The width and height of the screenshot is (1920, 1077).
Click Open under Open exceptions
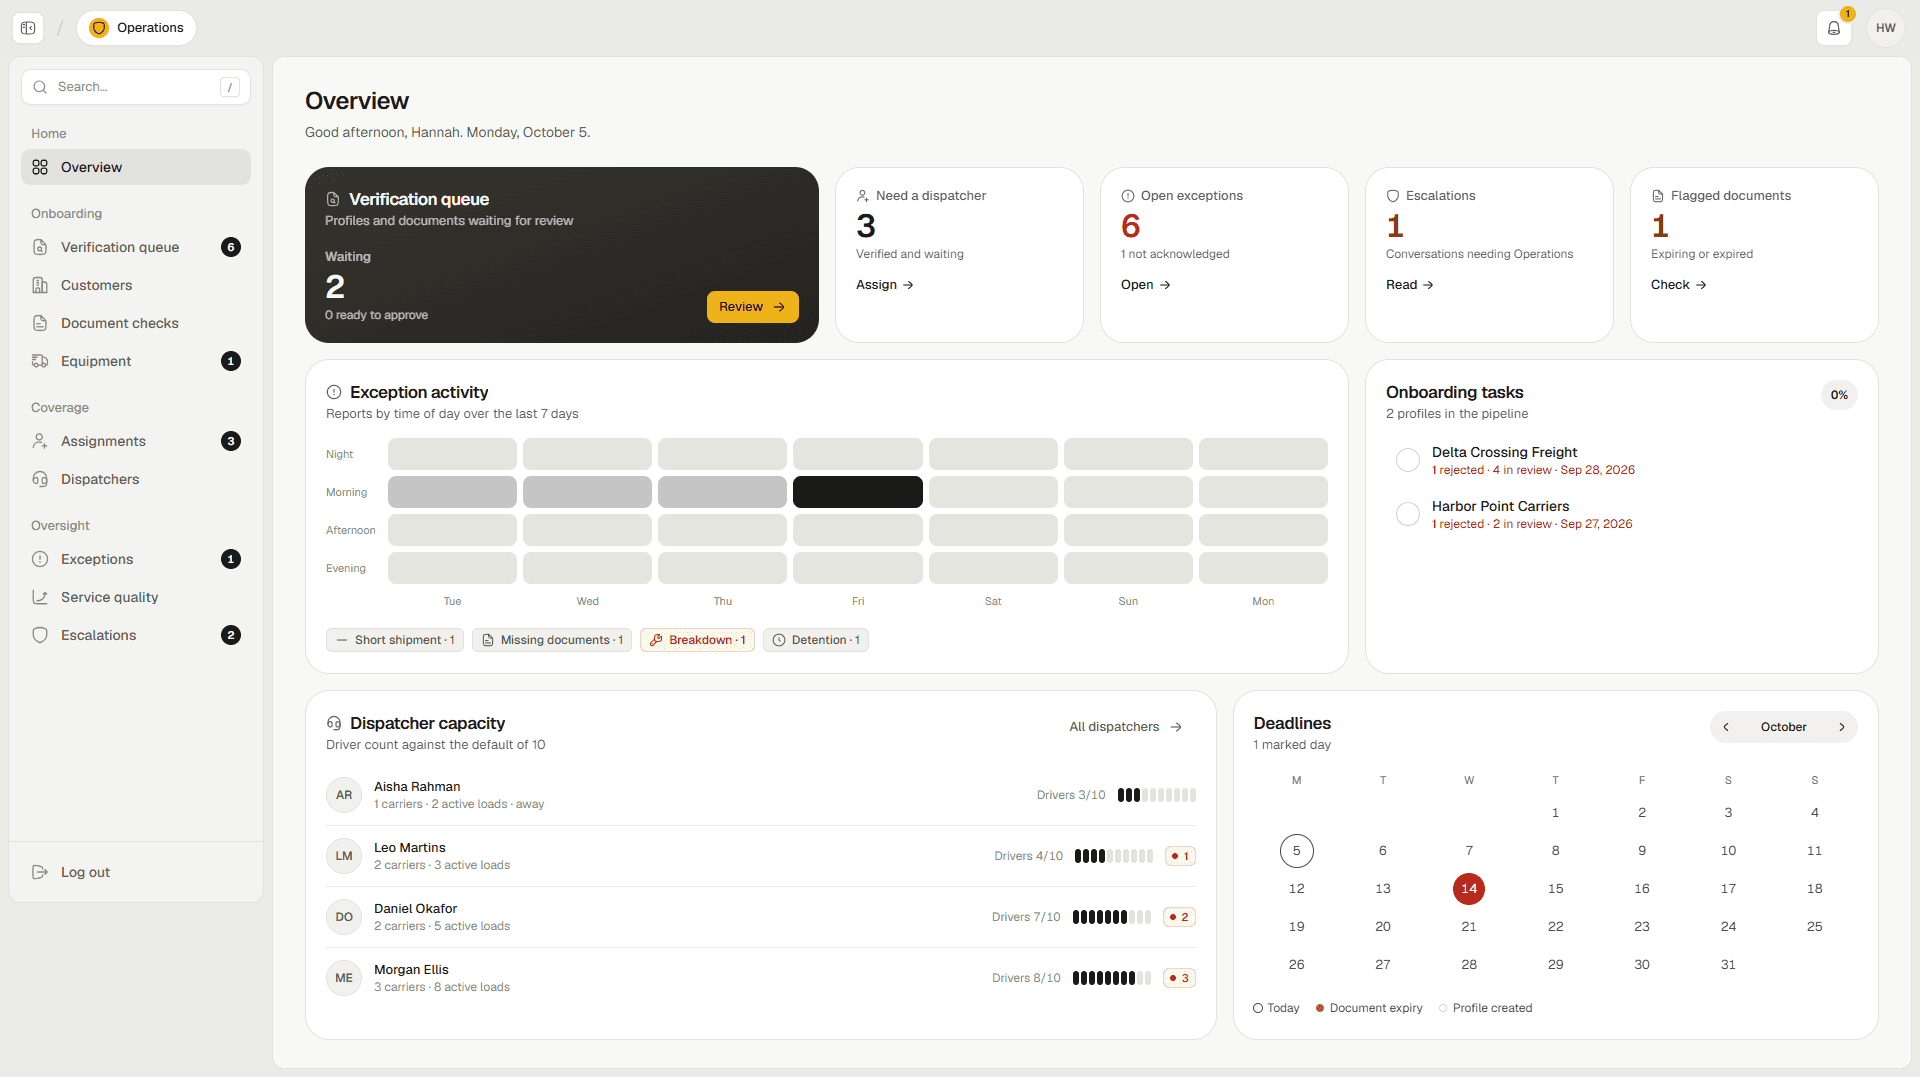coord(1146,285)
